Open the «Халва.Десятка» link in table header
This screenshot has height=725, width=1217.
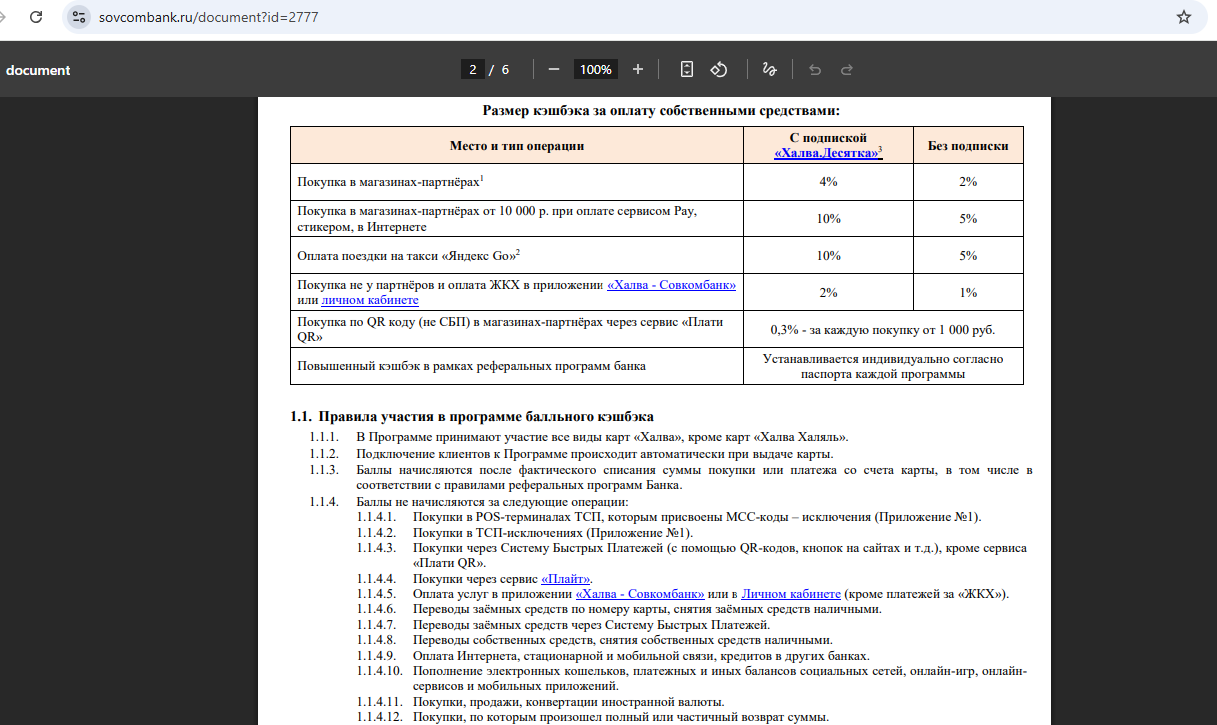pos(826,152)
